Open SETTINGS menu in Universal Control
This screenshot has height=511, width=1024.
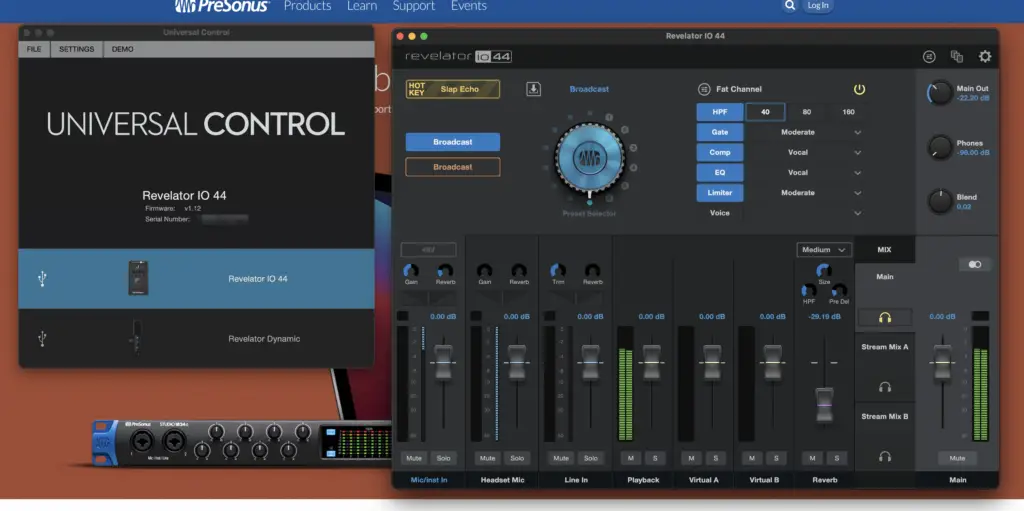click(x=76, y=49)
